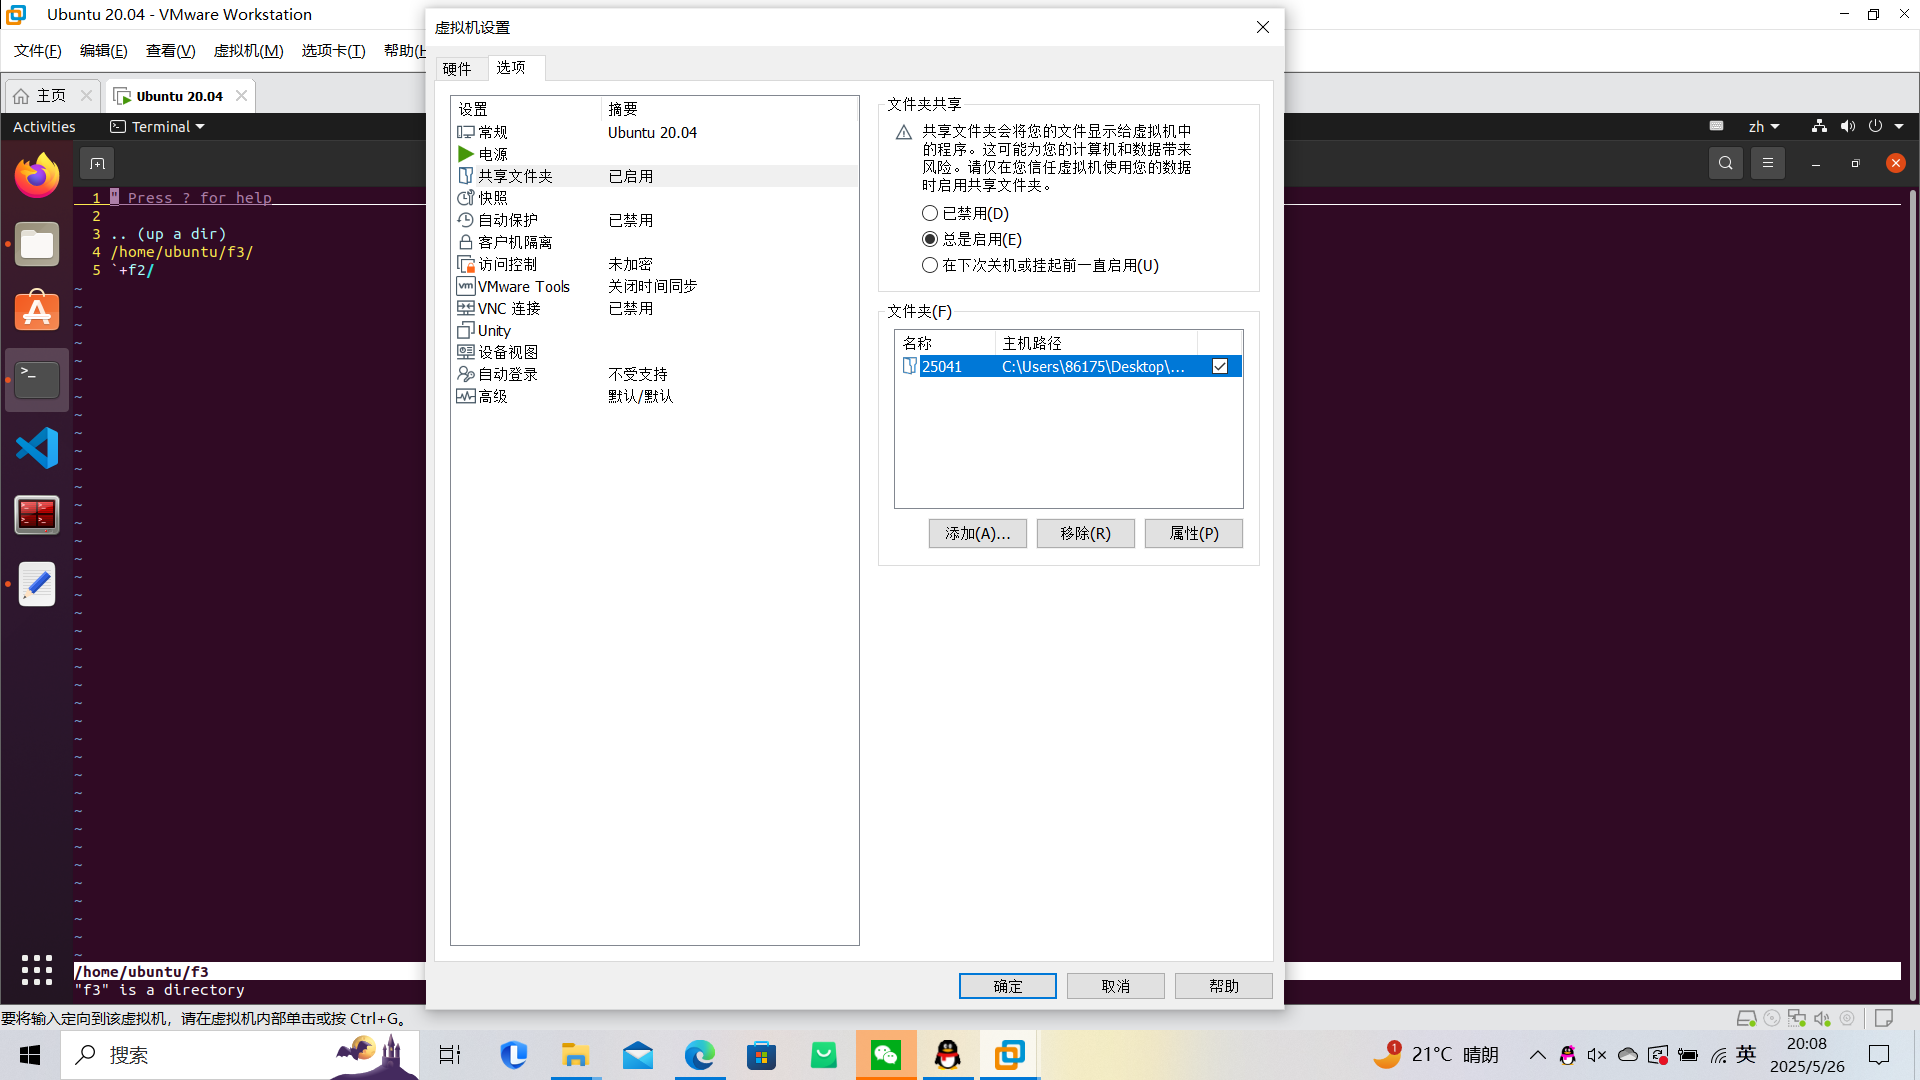Launch Visual Studio Code from dock

point(37,448)
